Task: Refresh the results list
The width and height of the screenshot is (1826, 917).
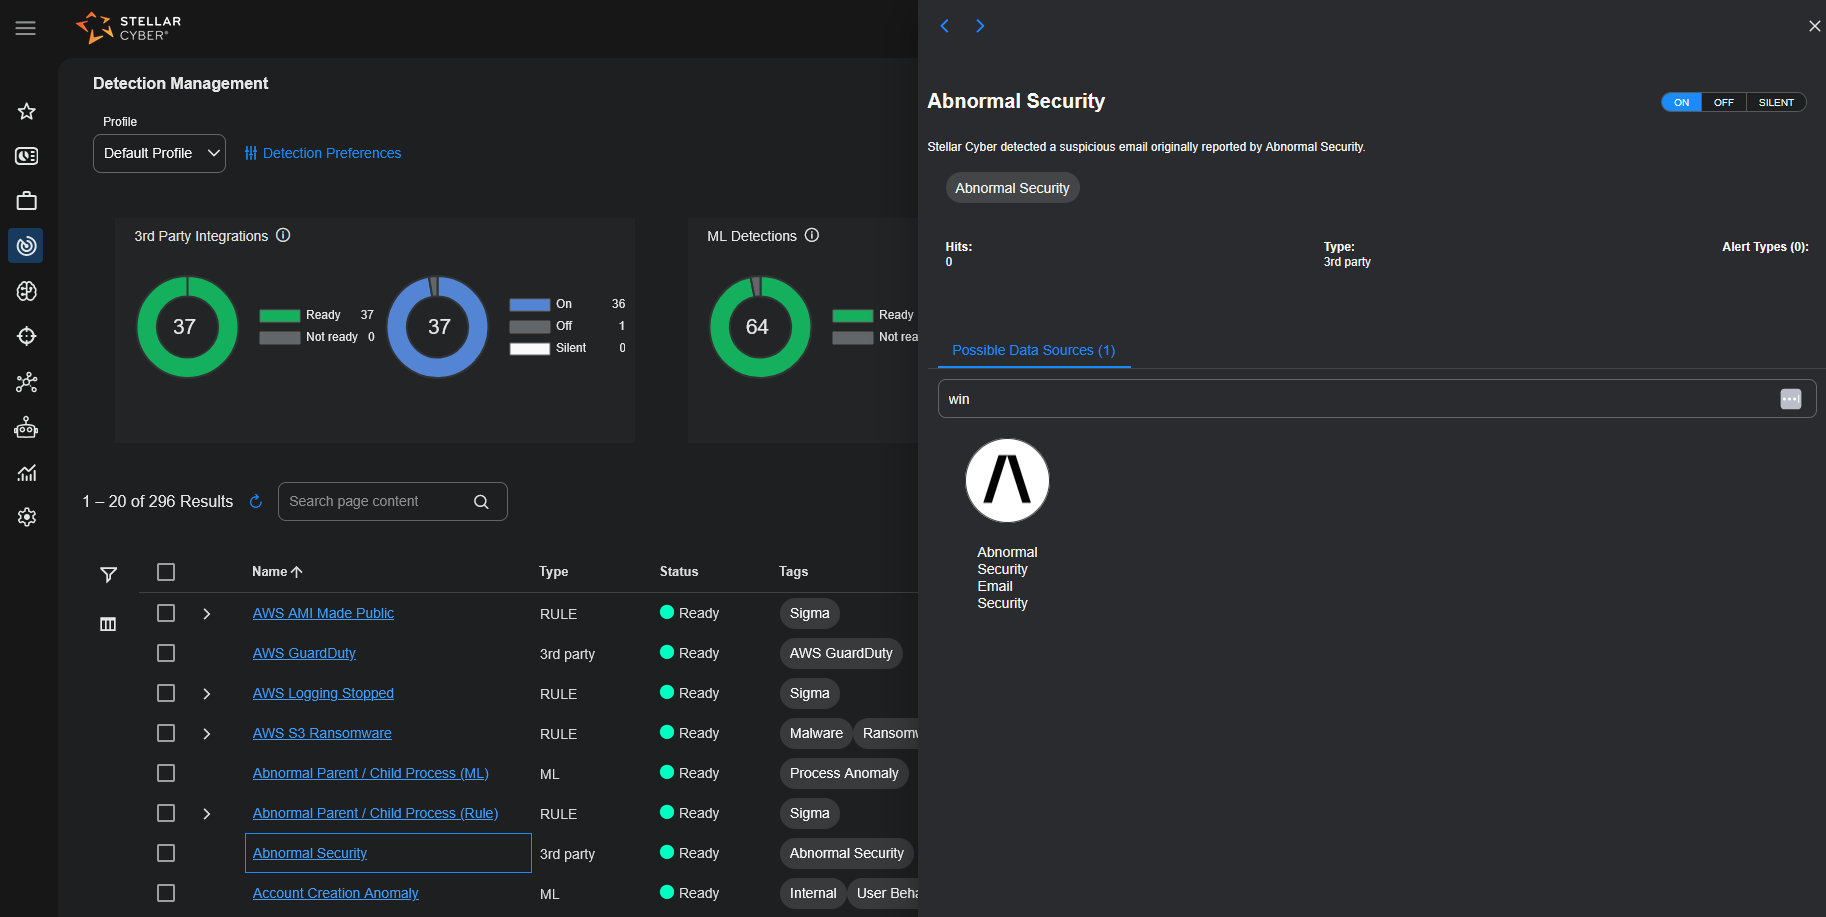Action: pyautogui.click(x=256, y=501)
